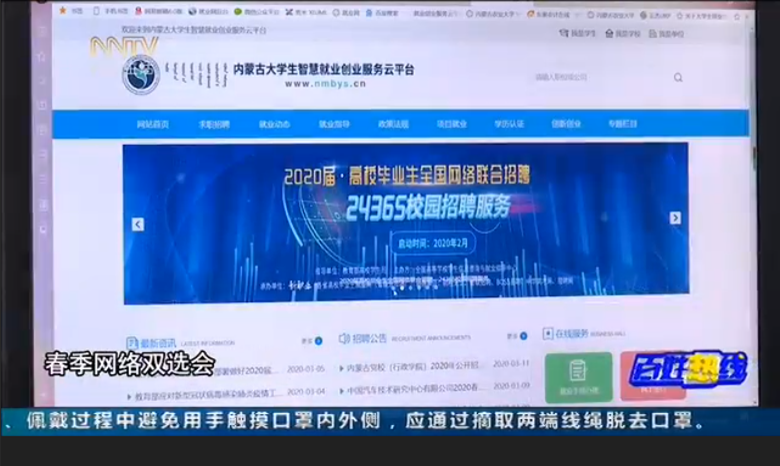The width and height of the screenshot is (780, 466).
Task: Open the 网站首页 navigation tab
Action: (153, 124)
